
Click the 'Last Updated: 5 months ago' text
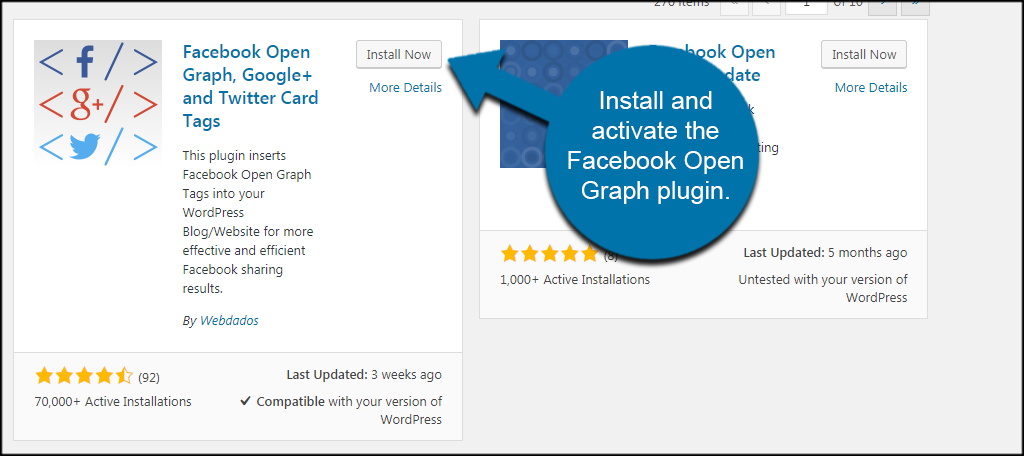tap(825, 252)
